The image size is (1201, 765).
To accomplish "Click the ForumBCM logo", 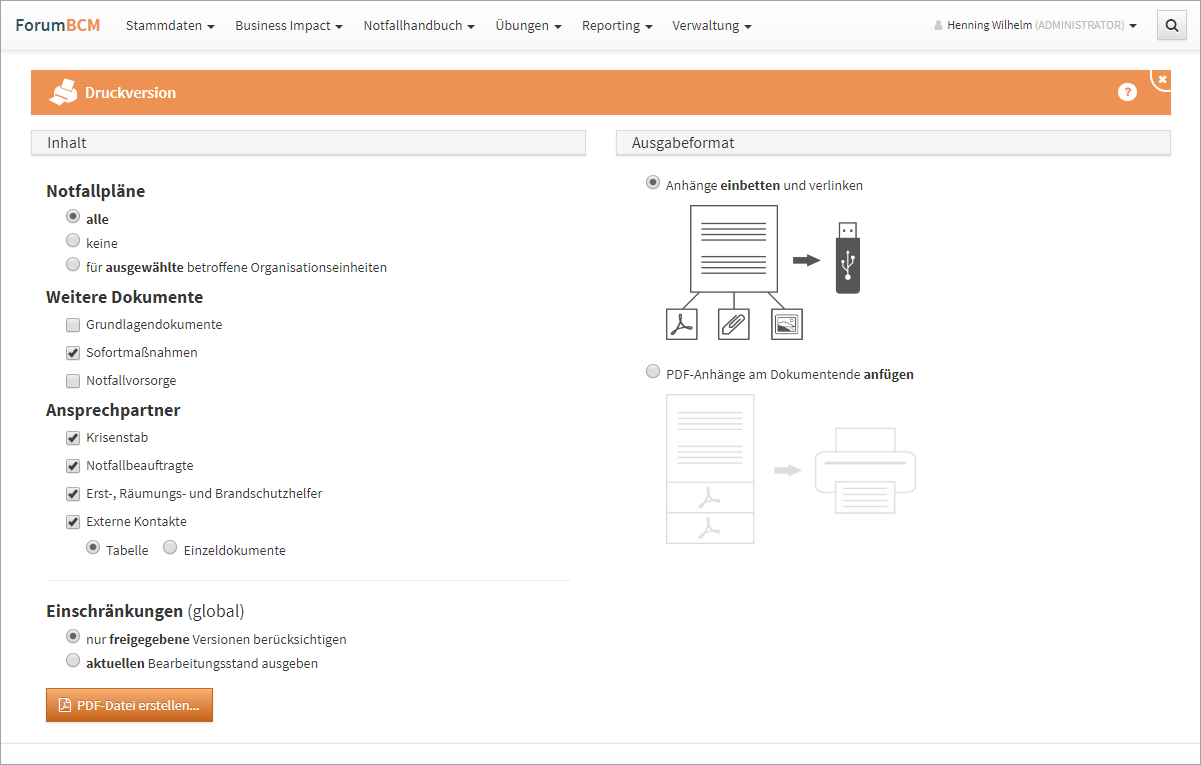I will pyautogui.click(x=58, y=25).
